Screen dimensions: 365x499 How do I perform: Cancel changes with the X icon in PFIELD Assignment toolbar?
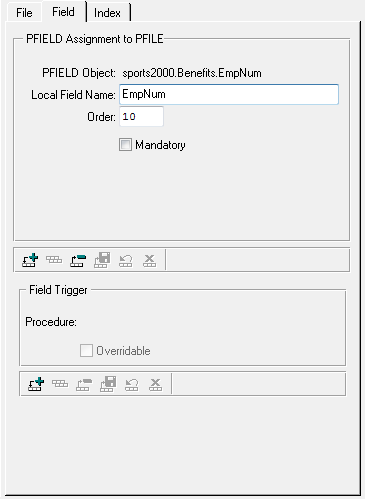click(149, 260)
